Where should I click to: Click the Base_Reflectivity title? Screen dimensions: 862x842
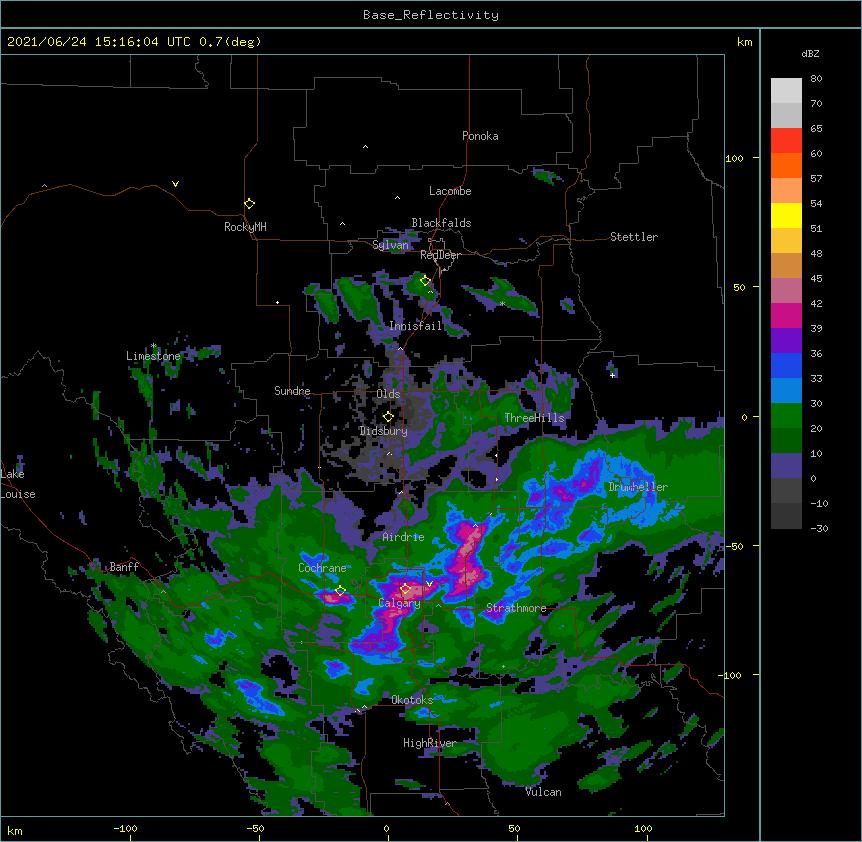[431, 15]
